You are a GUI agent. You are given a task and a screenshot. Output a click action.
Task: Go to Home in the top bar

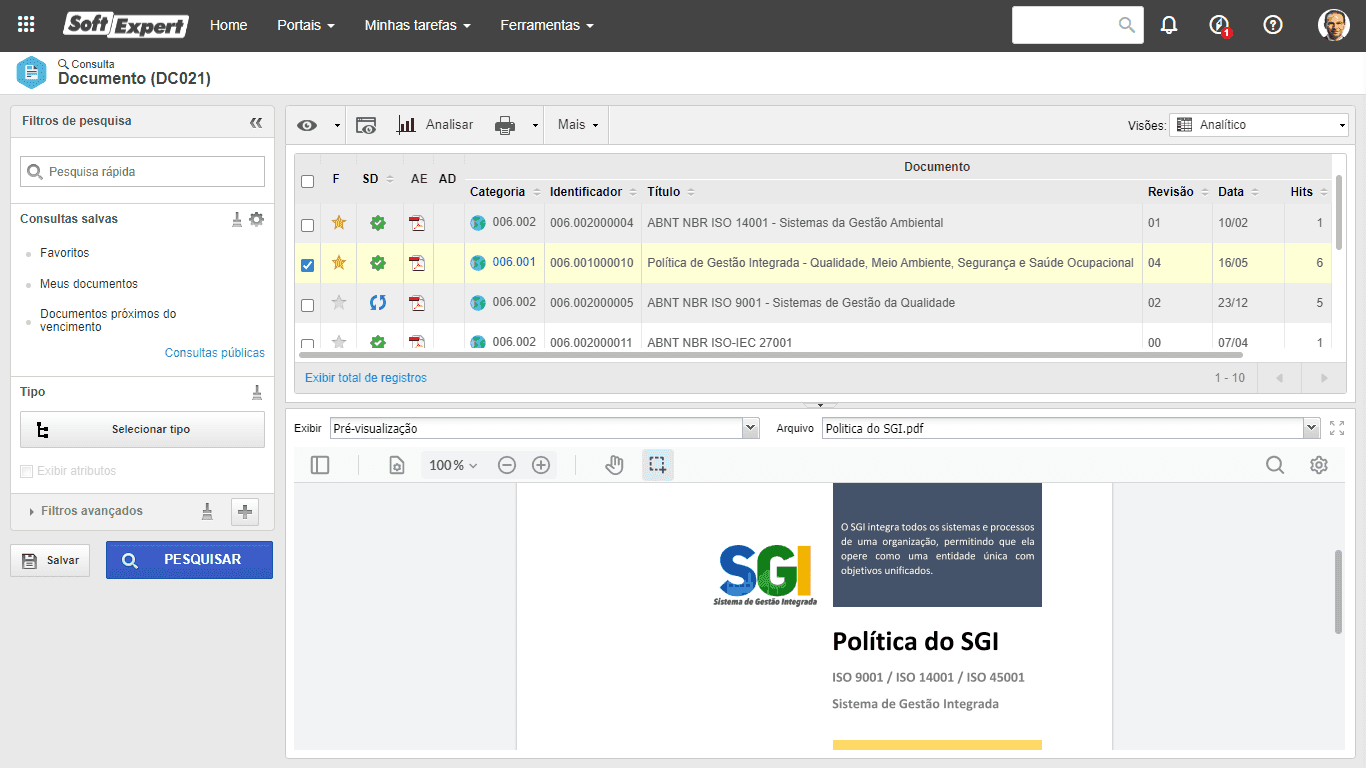(228, 25)
